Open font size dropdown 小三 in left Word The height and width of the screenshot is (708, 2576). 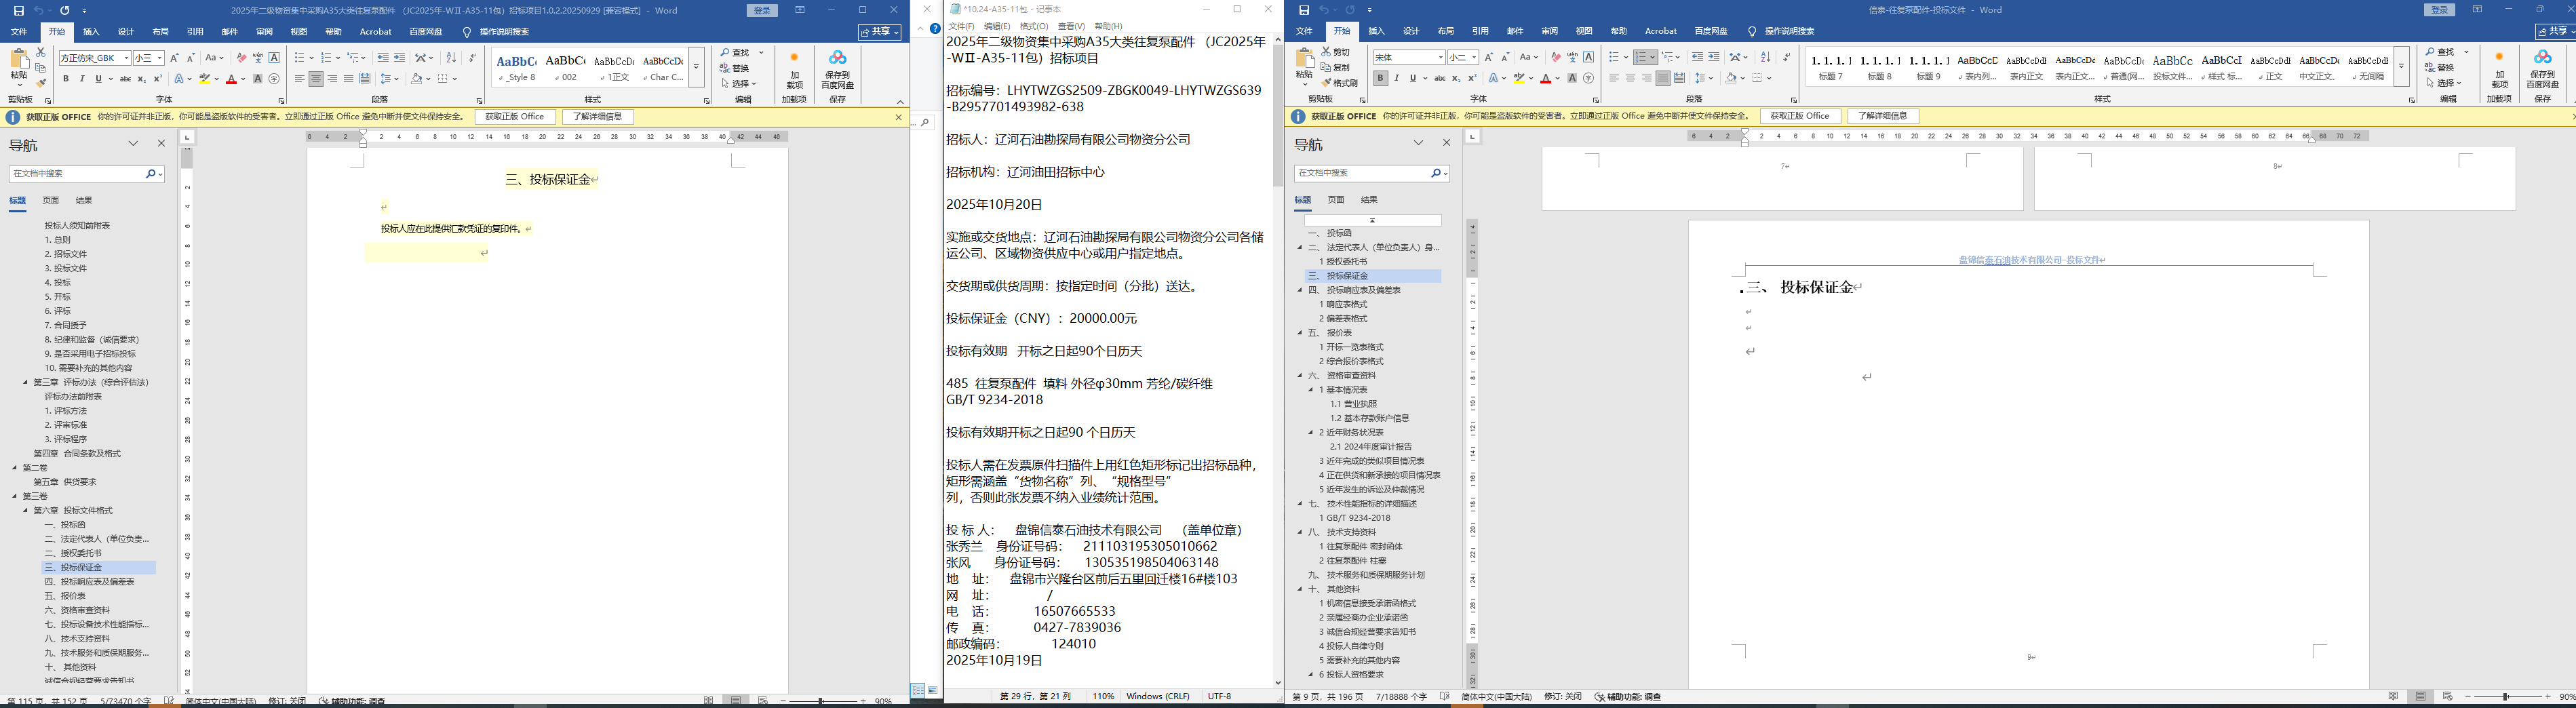coord(159,58)
